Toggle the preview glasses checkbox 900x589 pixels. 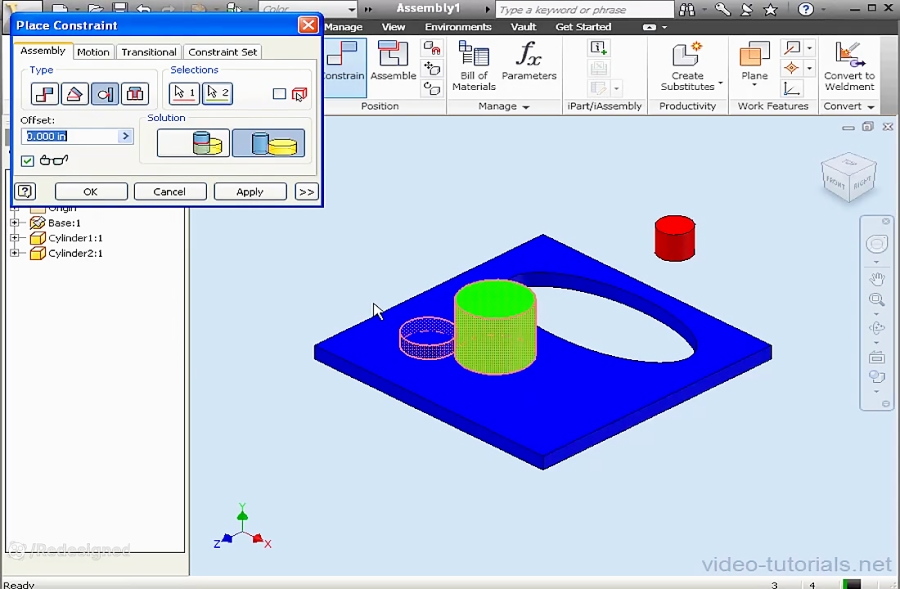click(x=26, y=160)
